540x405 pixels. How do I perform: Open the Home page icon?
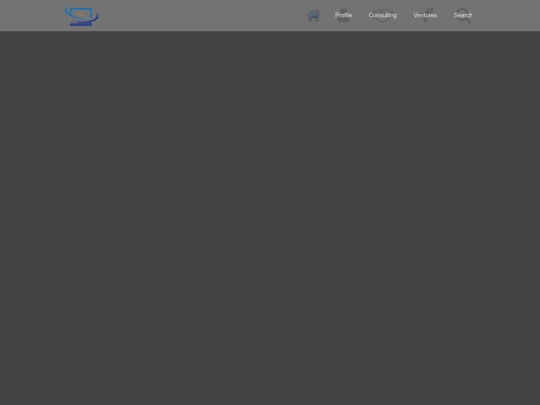point(313,15)
